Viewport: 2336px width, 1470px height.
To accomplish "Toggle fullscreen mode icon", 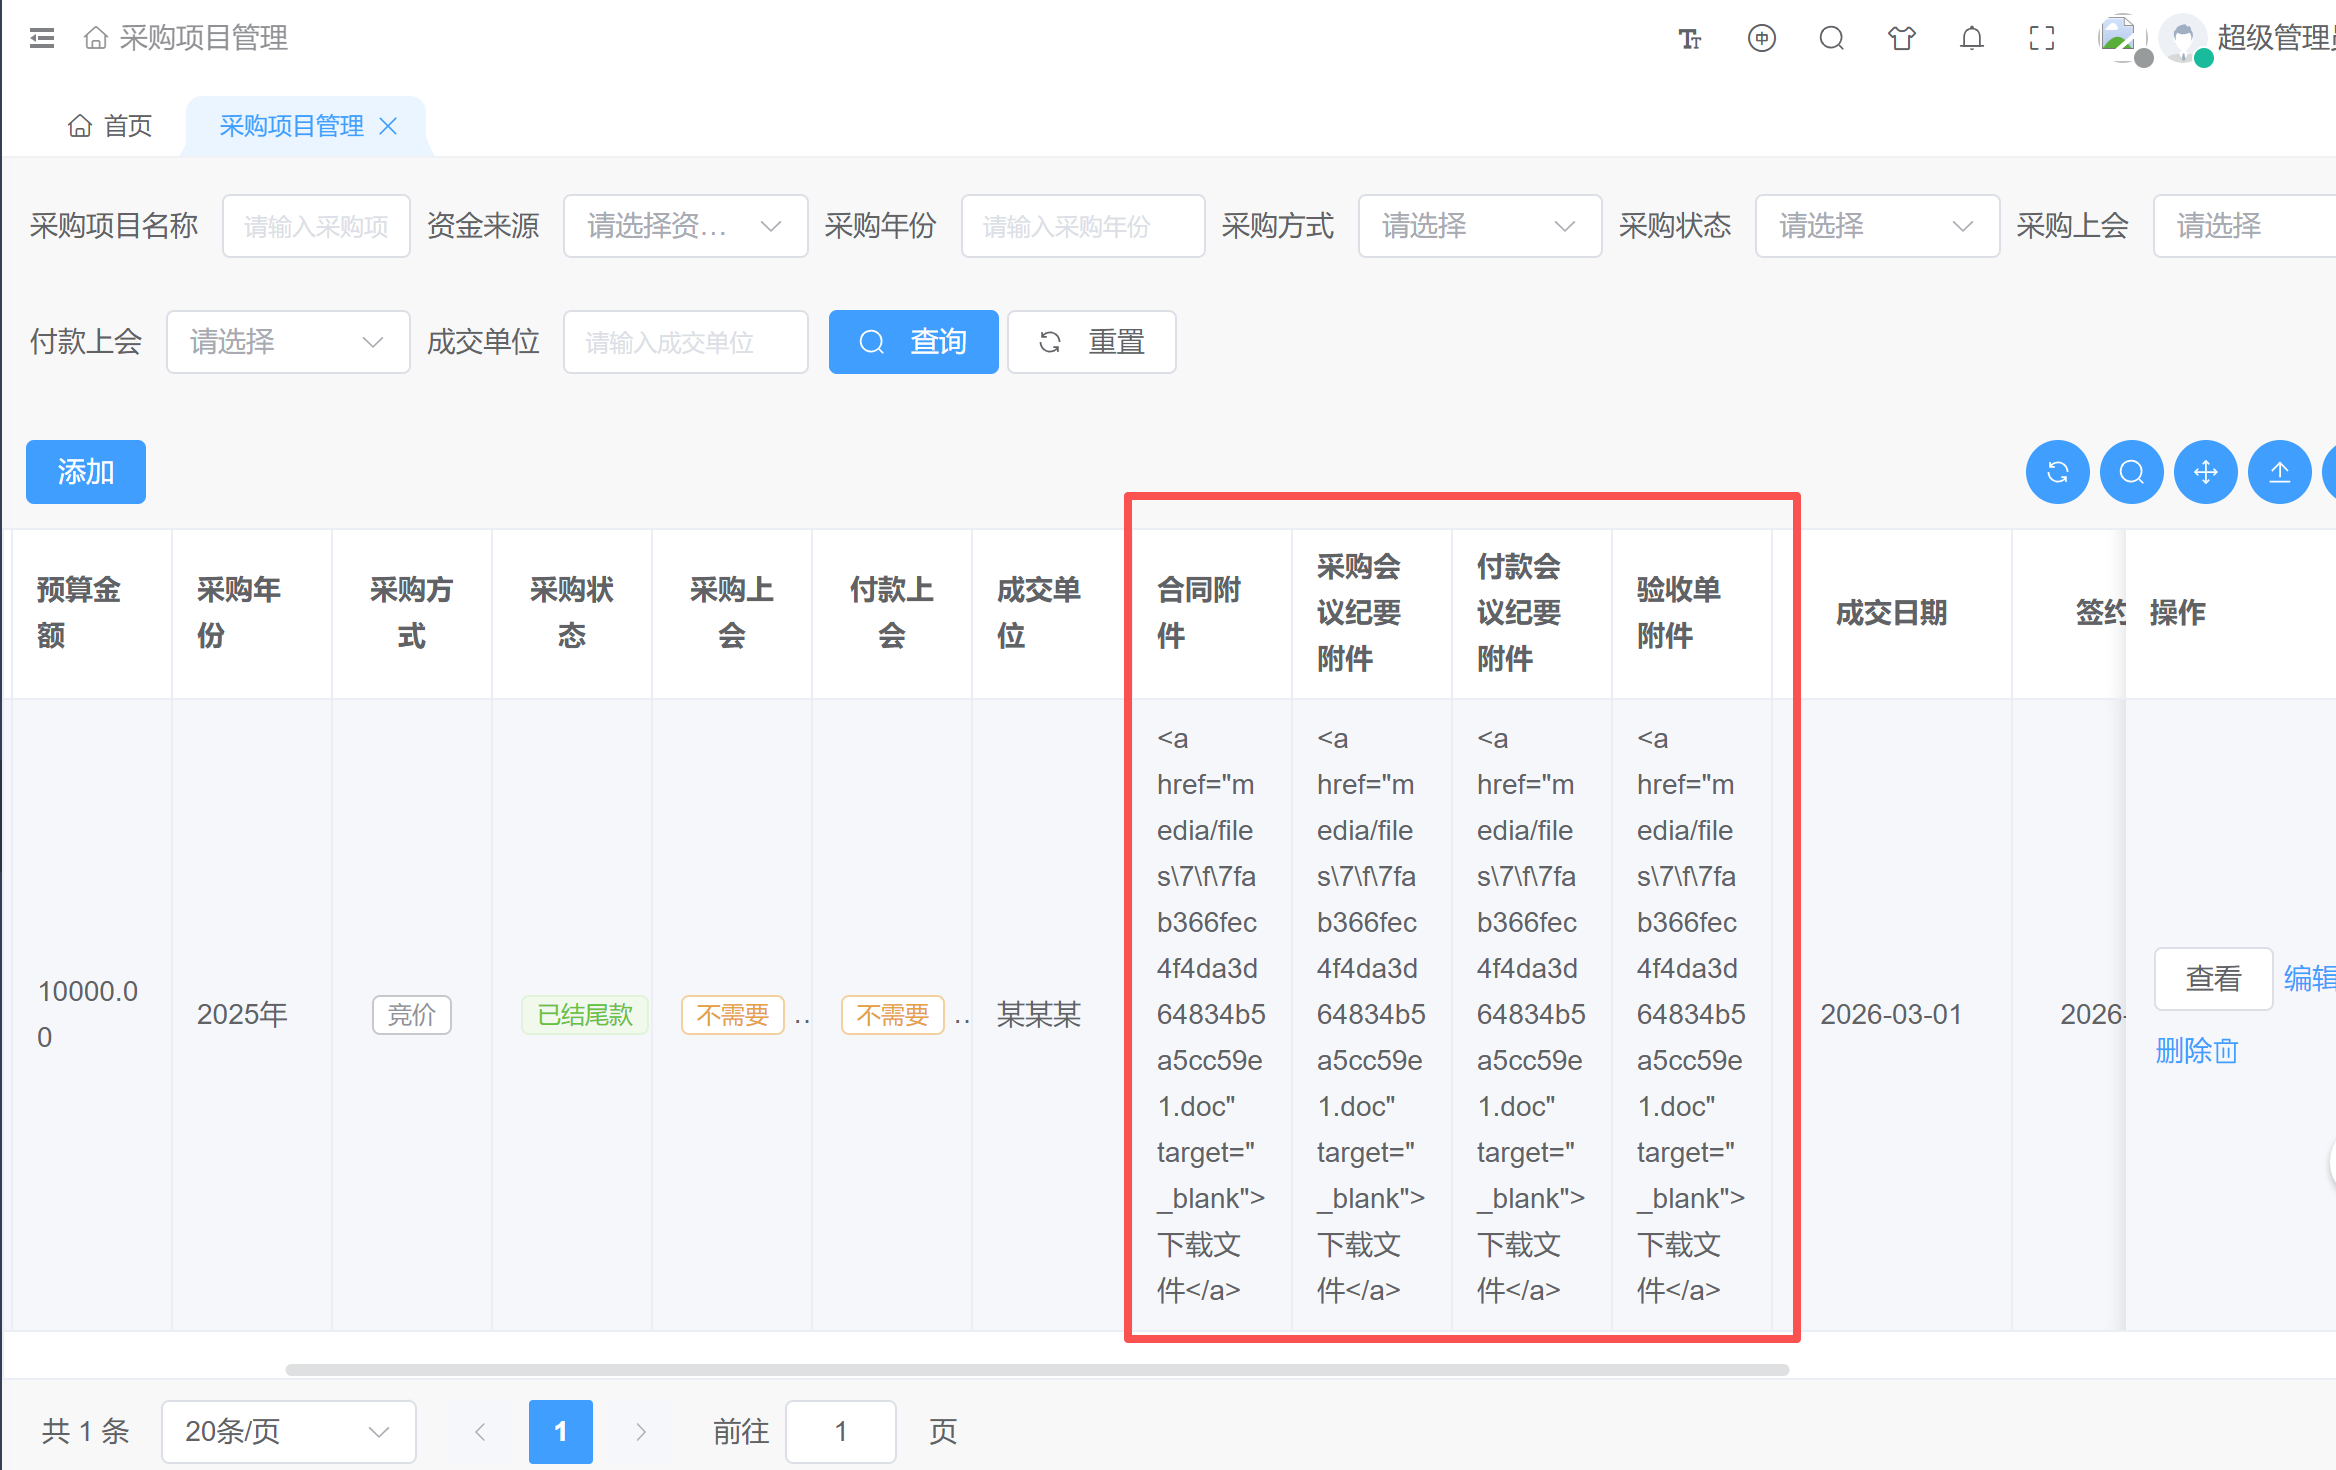I will (x=2041, y=39).
